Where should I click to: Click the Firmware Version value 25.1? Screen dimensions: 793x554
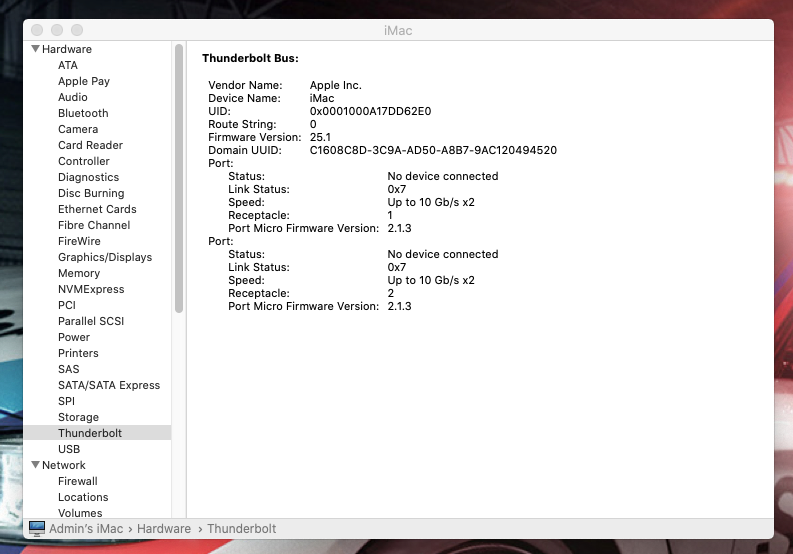click(320, 137)
